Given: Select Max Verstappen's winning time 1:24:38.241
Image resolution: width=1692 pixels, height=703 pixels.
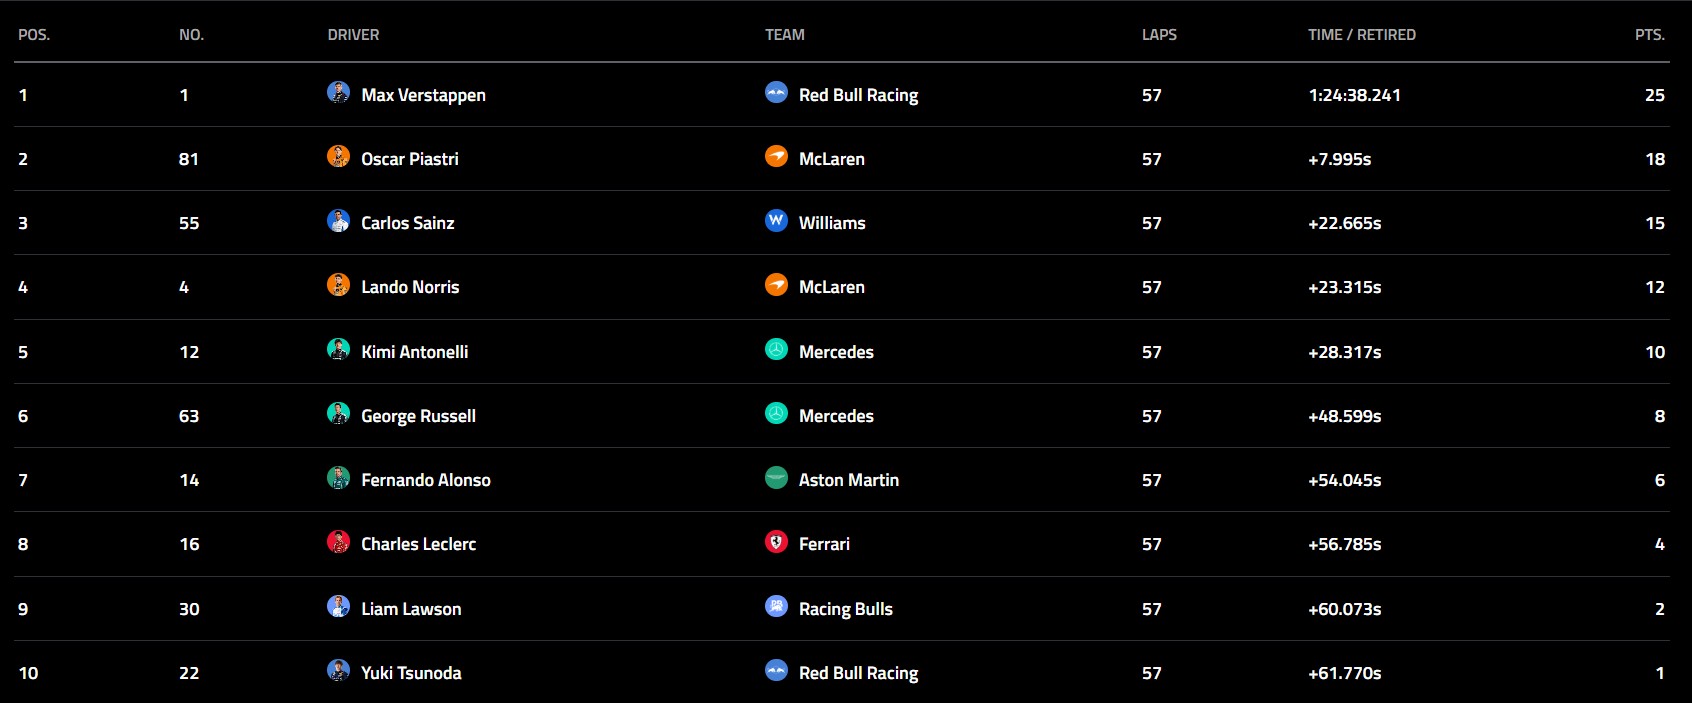Looking at the screenshot, I should click(x=1354, y=95).
